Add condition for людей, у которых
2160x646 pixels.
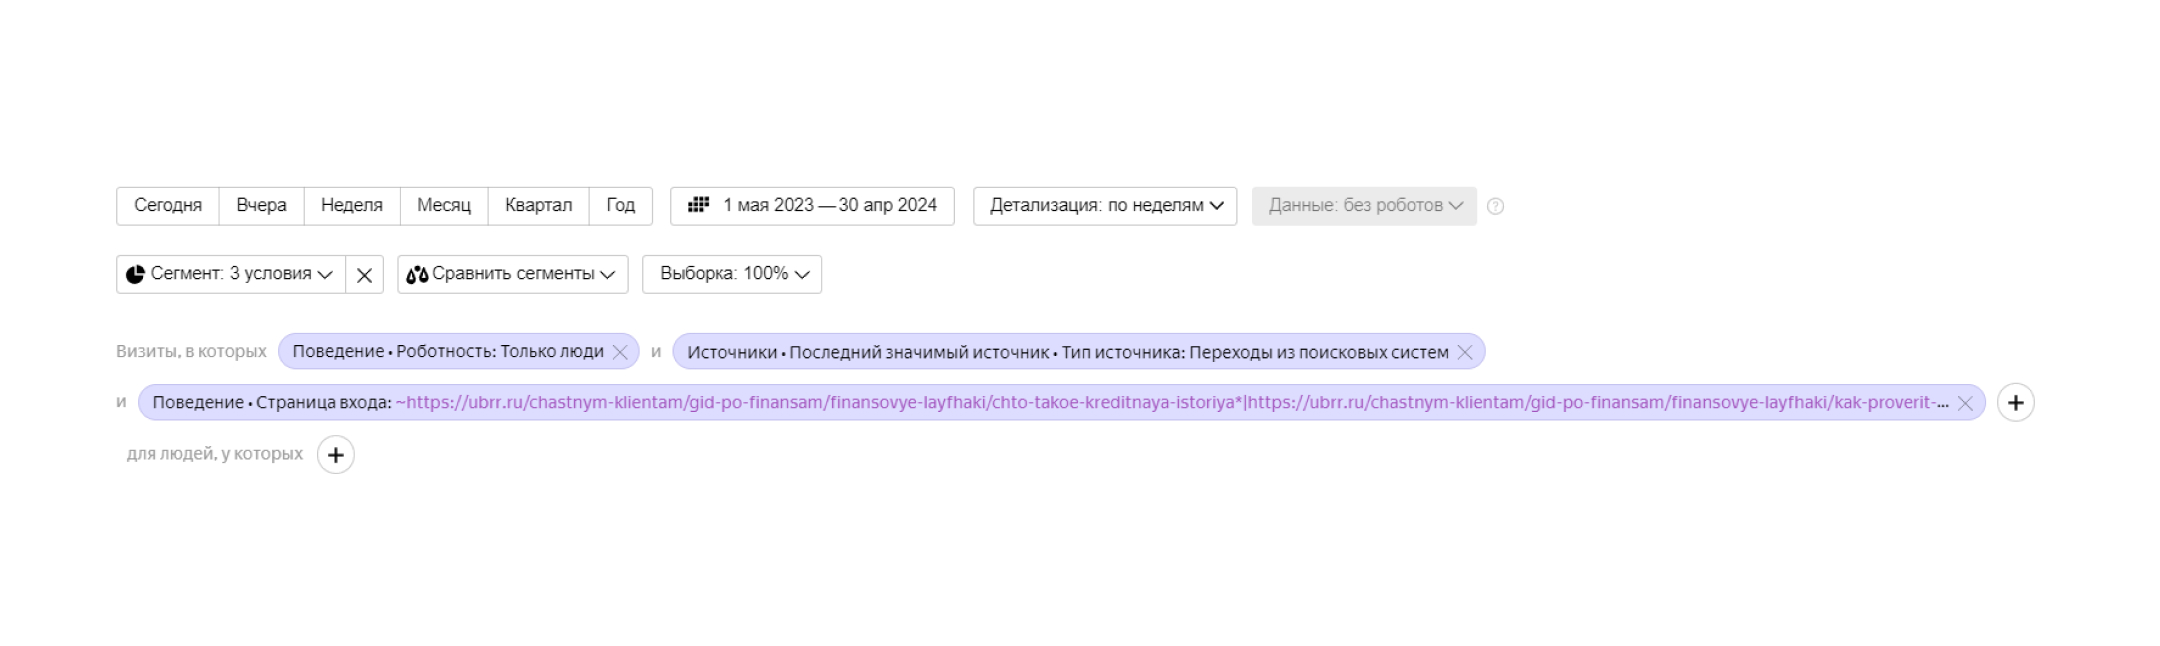point(336,455)
